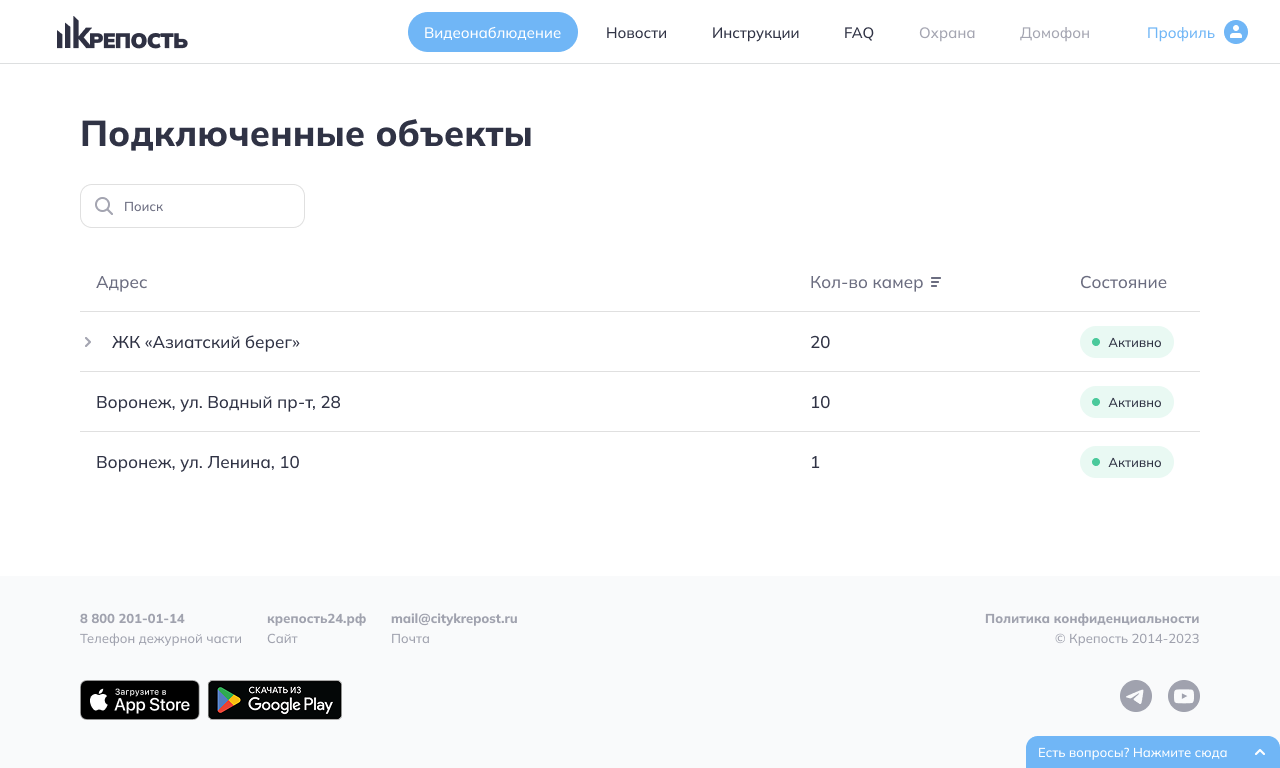Select Воронеж, ул. Ленина, 10 row

640,462
